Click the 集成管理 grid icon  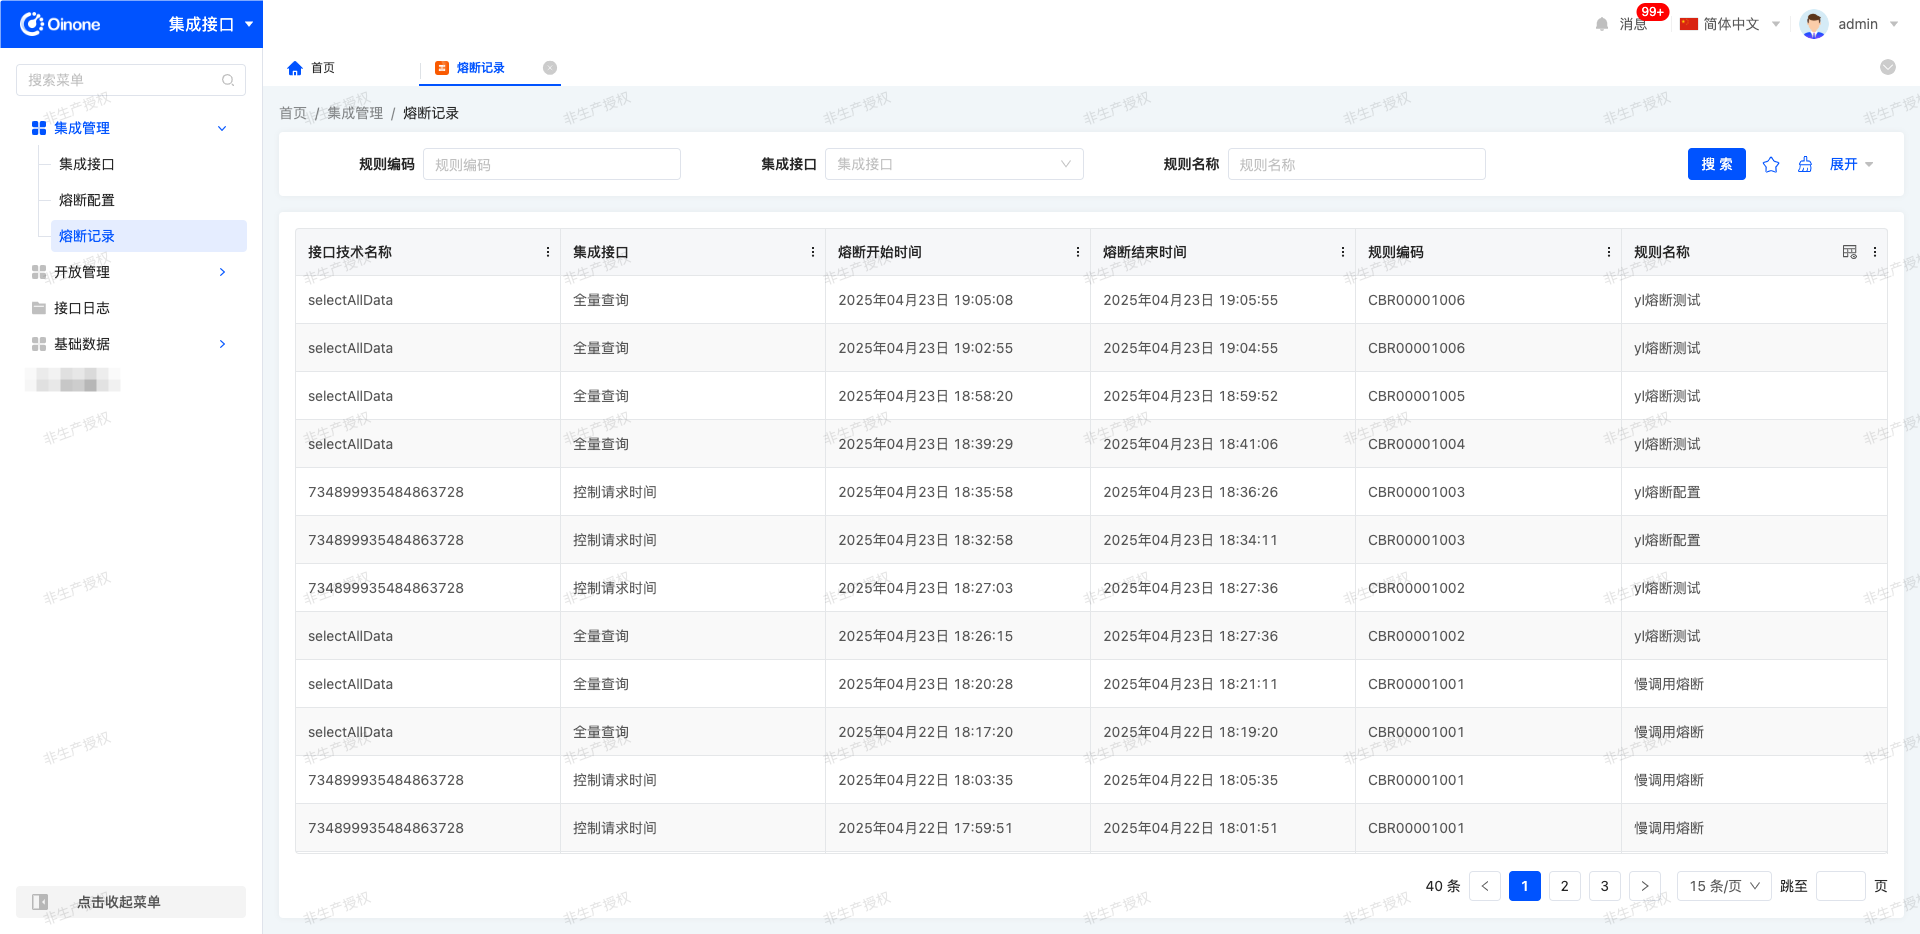point(39,128)
